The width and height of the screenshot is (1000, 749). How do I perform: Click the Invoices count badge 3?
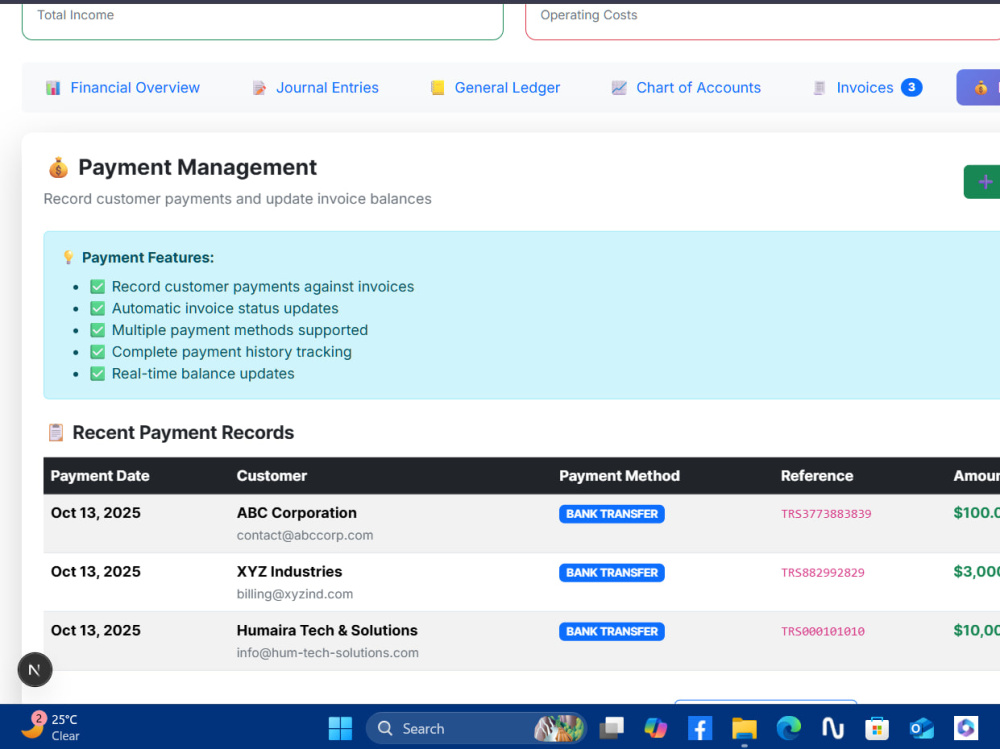(911, 87)
